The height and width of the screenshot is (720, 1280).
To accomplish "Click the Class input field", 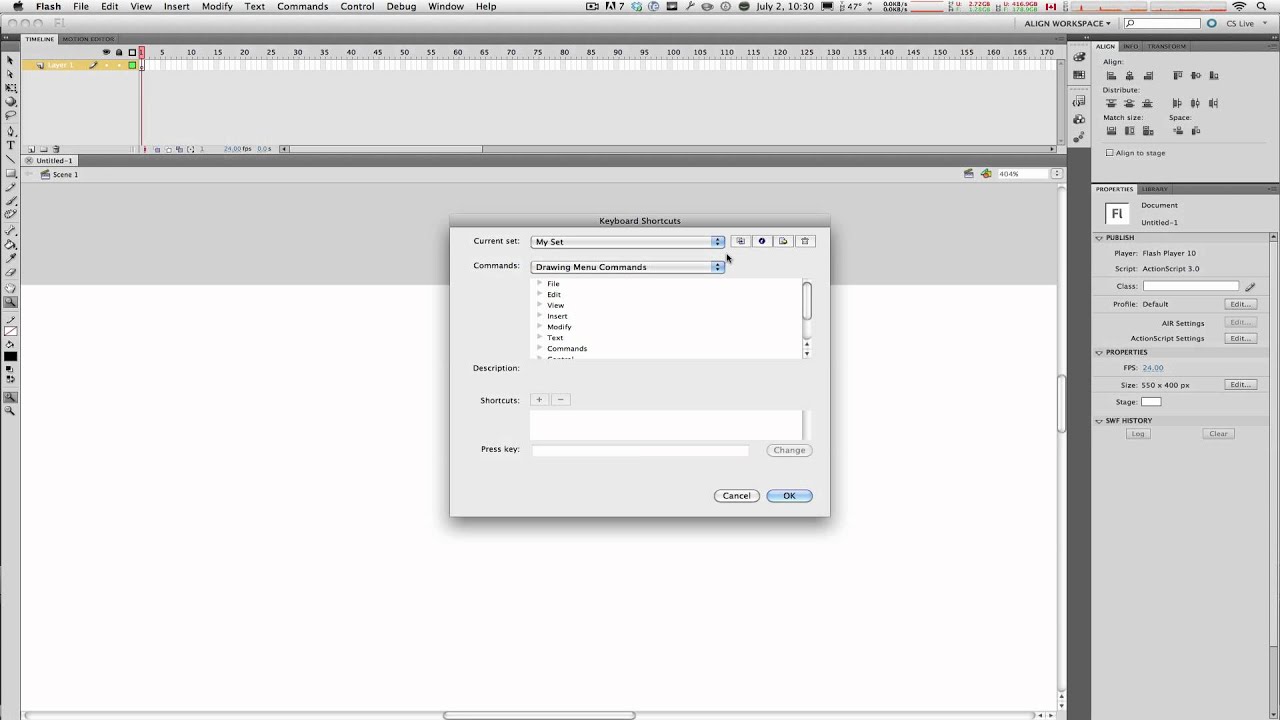I will click(x=1191, y=287).
